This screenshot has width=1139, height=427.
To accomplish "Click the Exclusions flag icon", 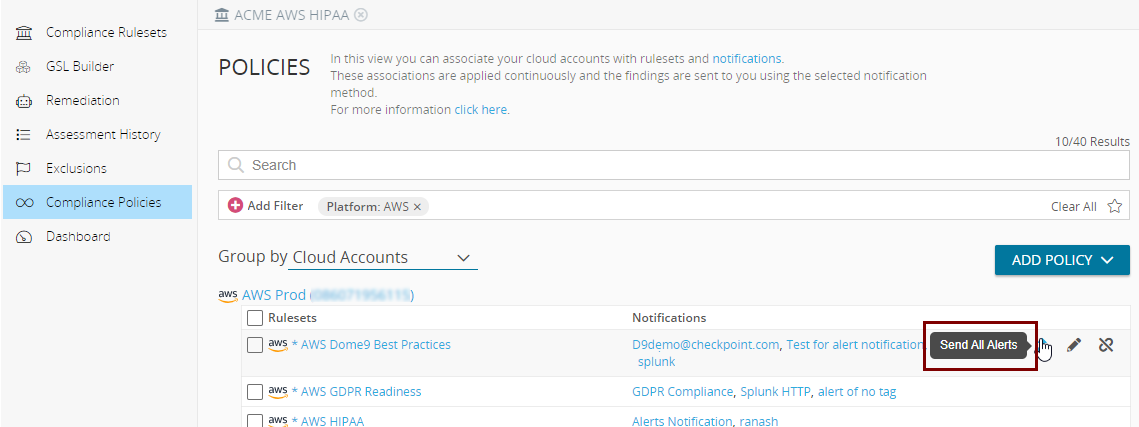I will (24, 168).
